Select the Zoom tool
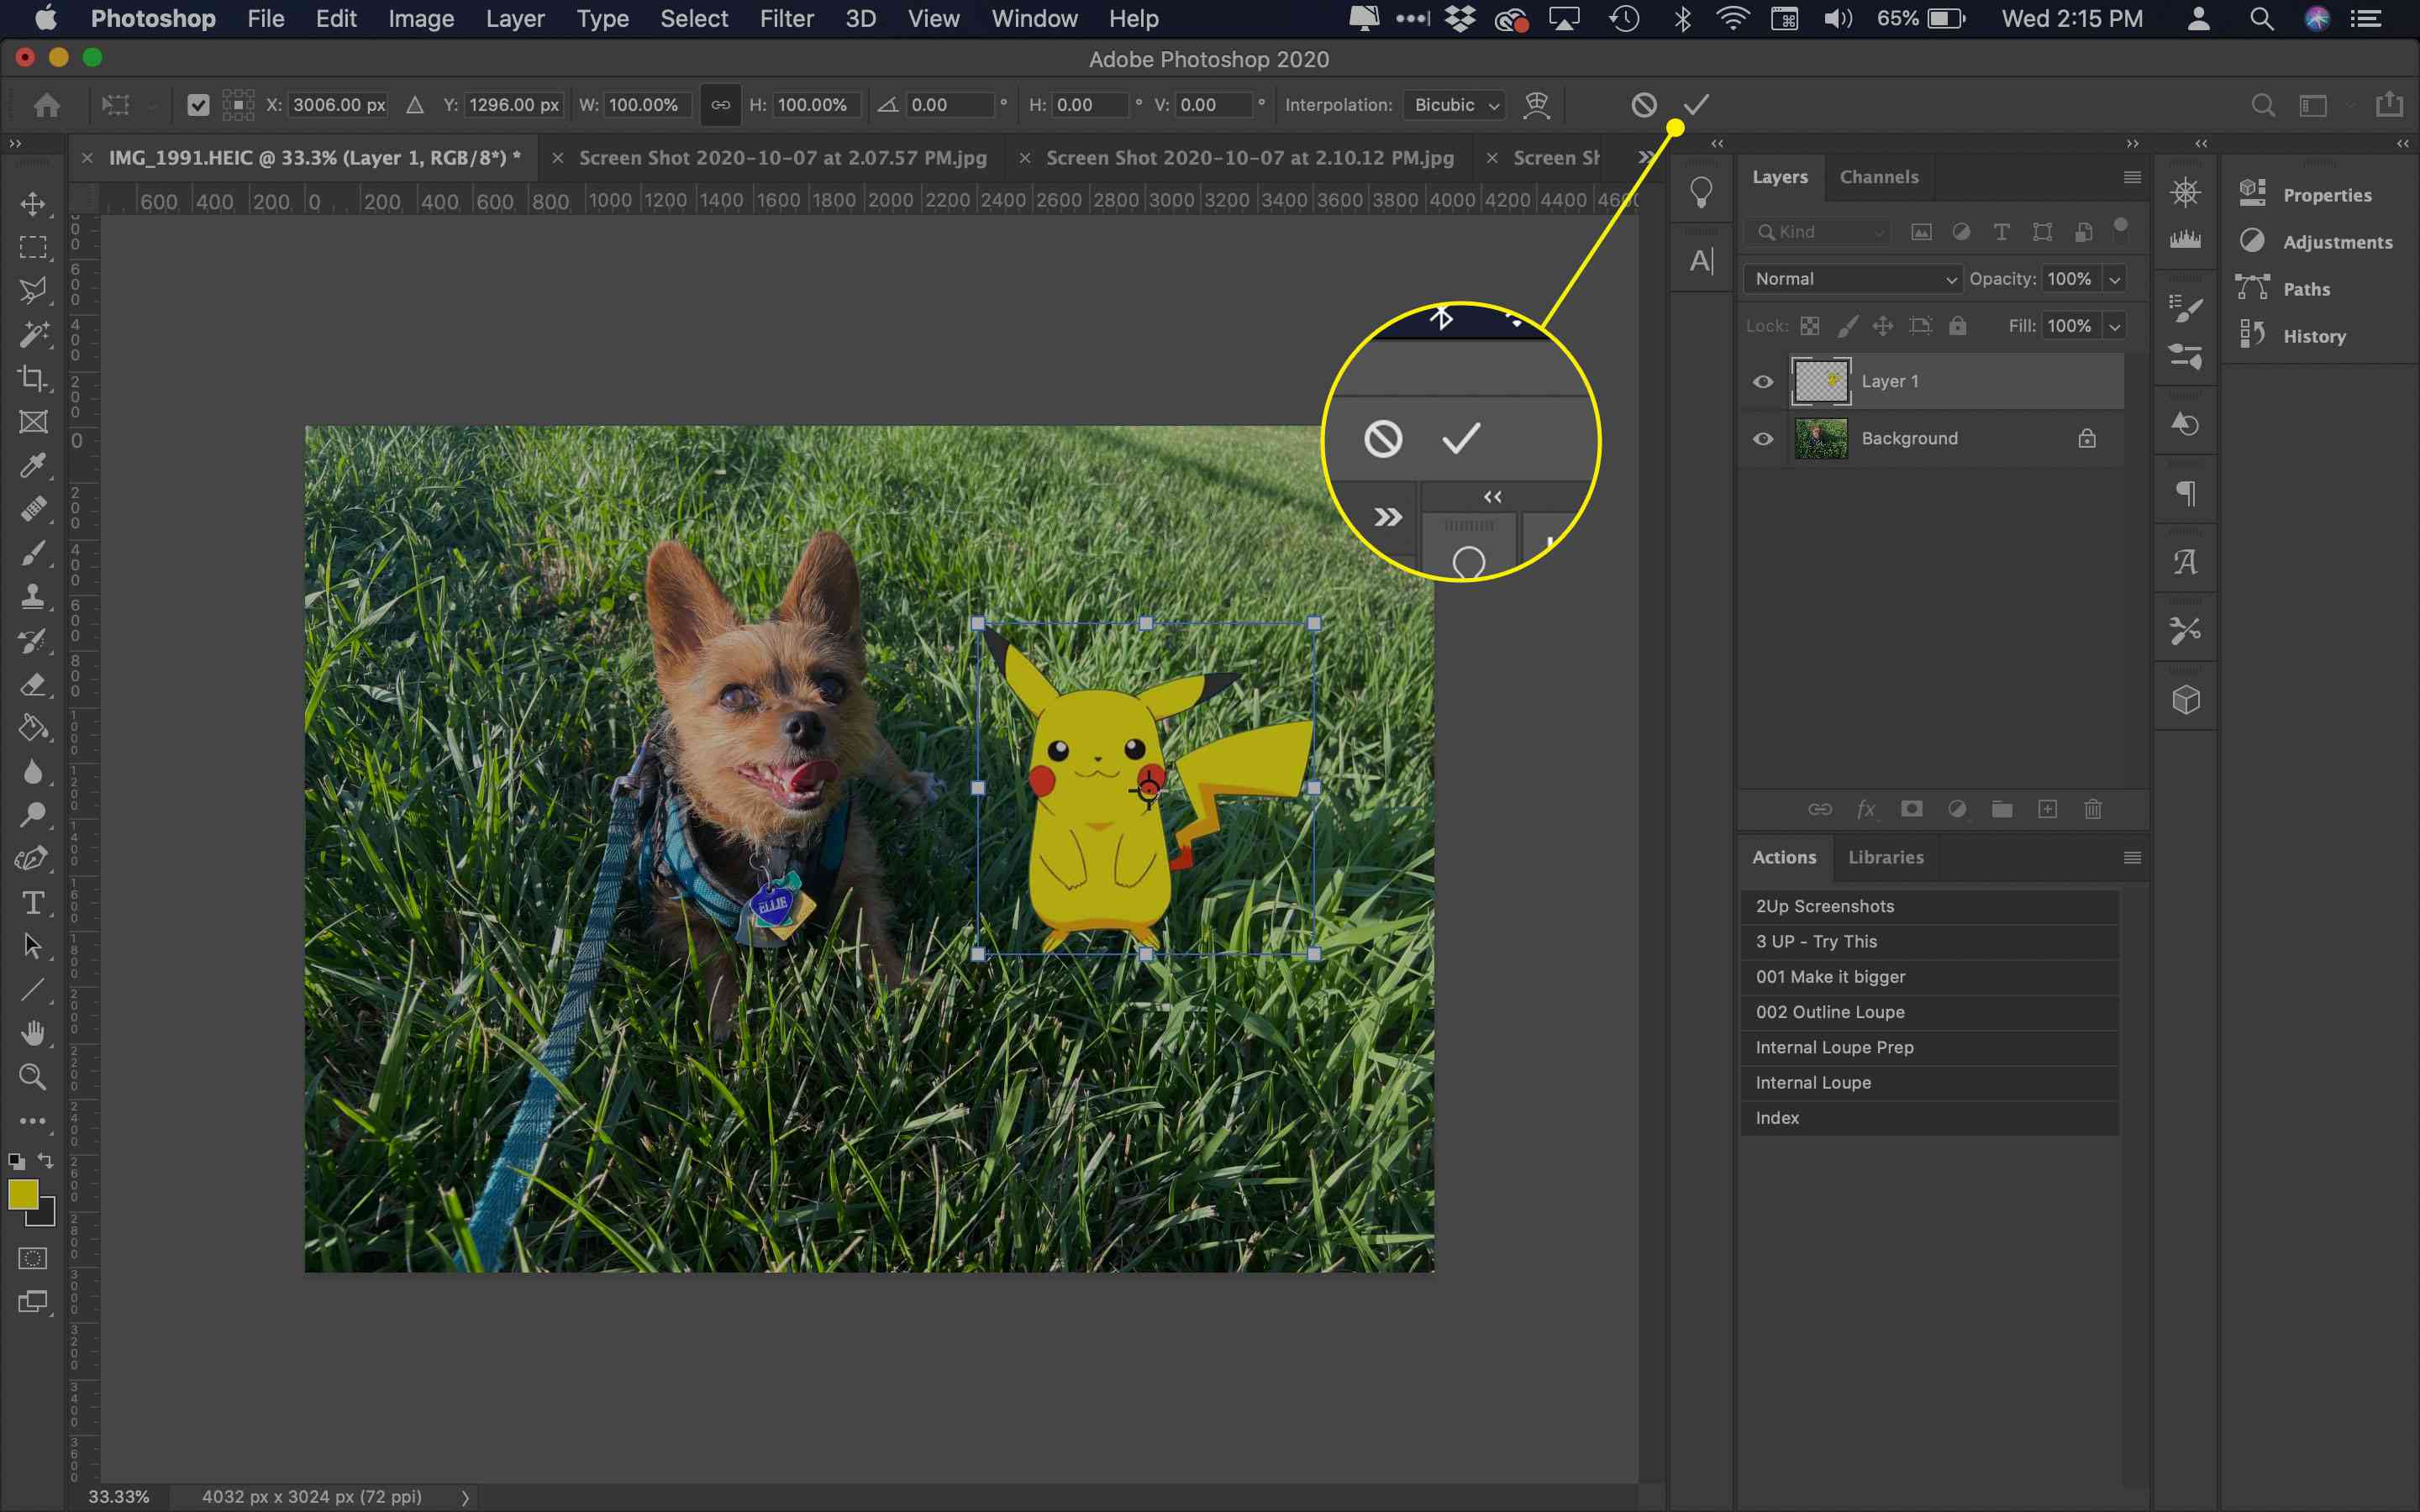 (x=33, y=1077)
